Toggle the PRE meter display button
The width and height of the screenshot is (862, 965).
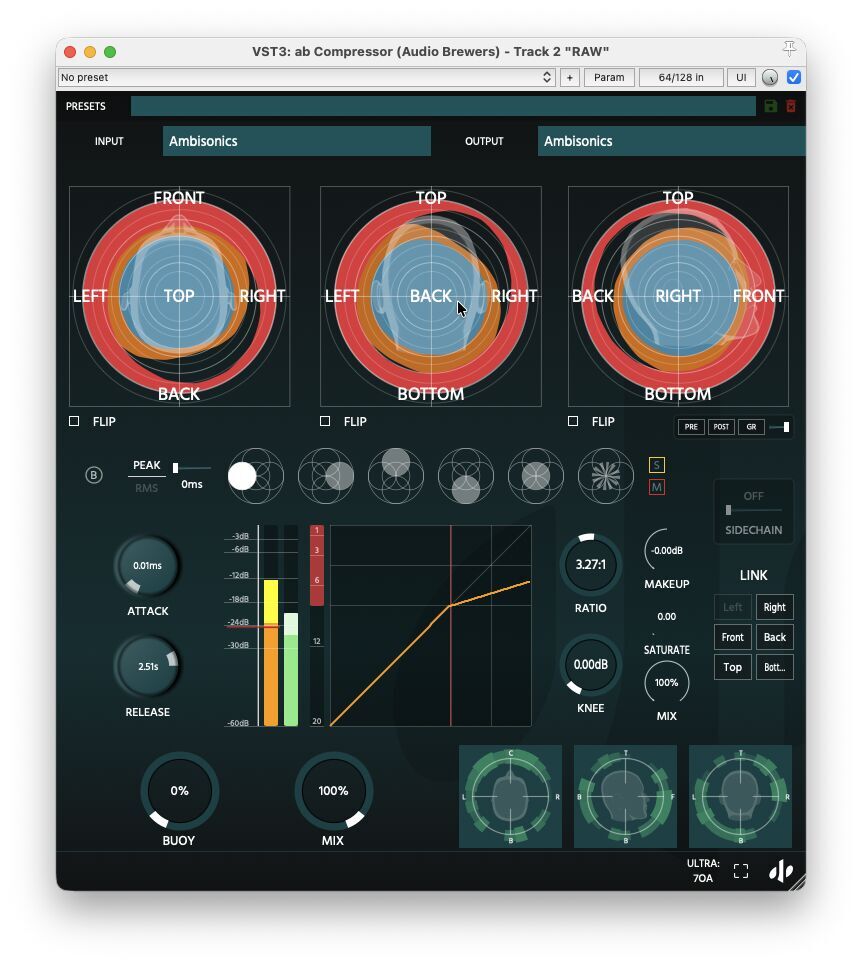pos(691,426)
